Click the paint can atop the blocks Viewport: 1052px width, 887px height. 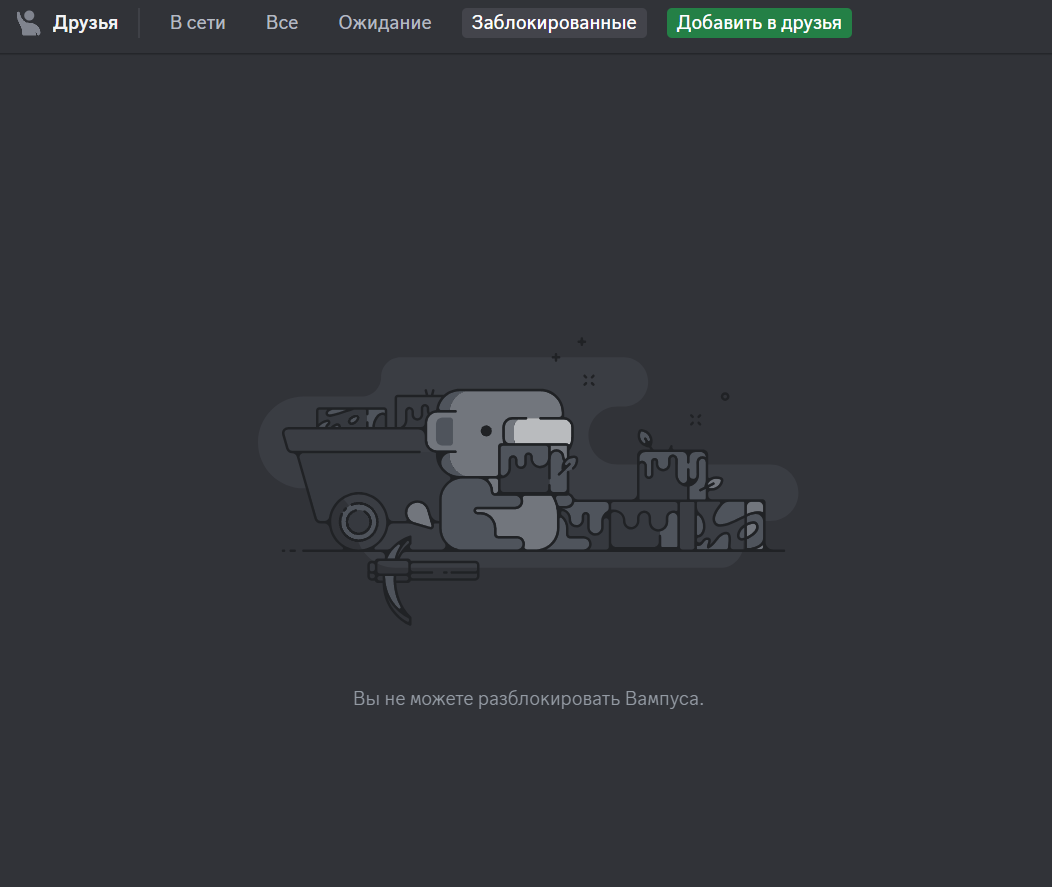click(670, 475)
